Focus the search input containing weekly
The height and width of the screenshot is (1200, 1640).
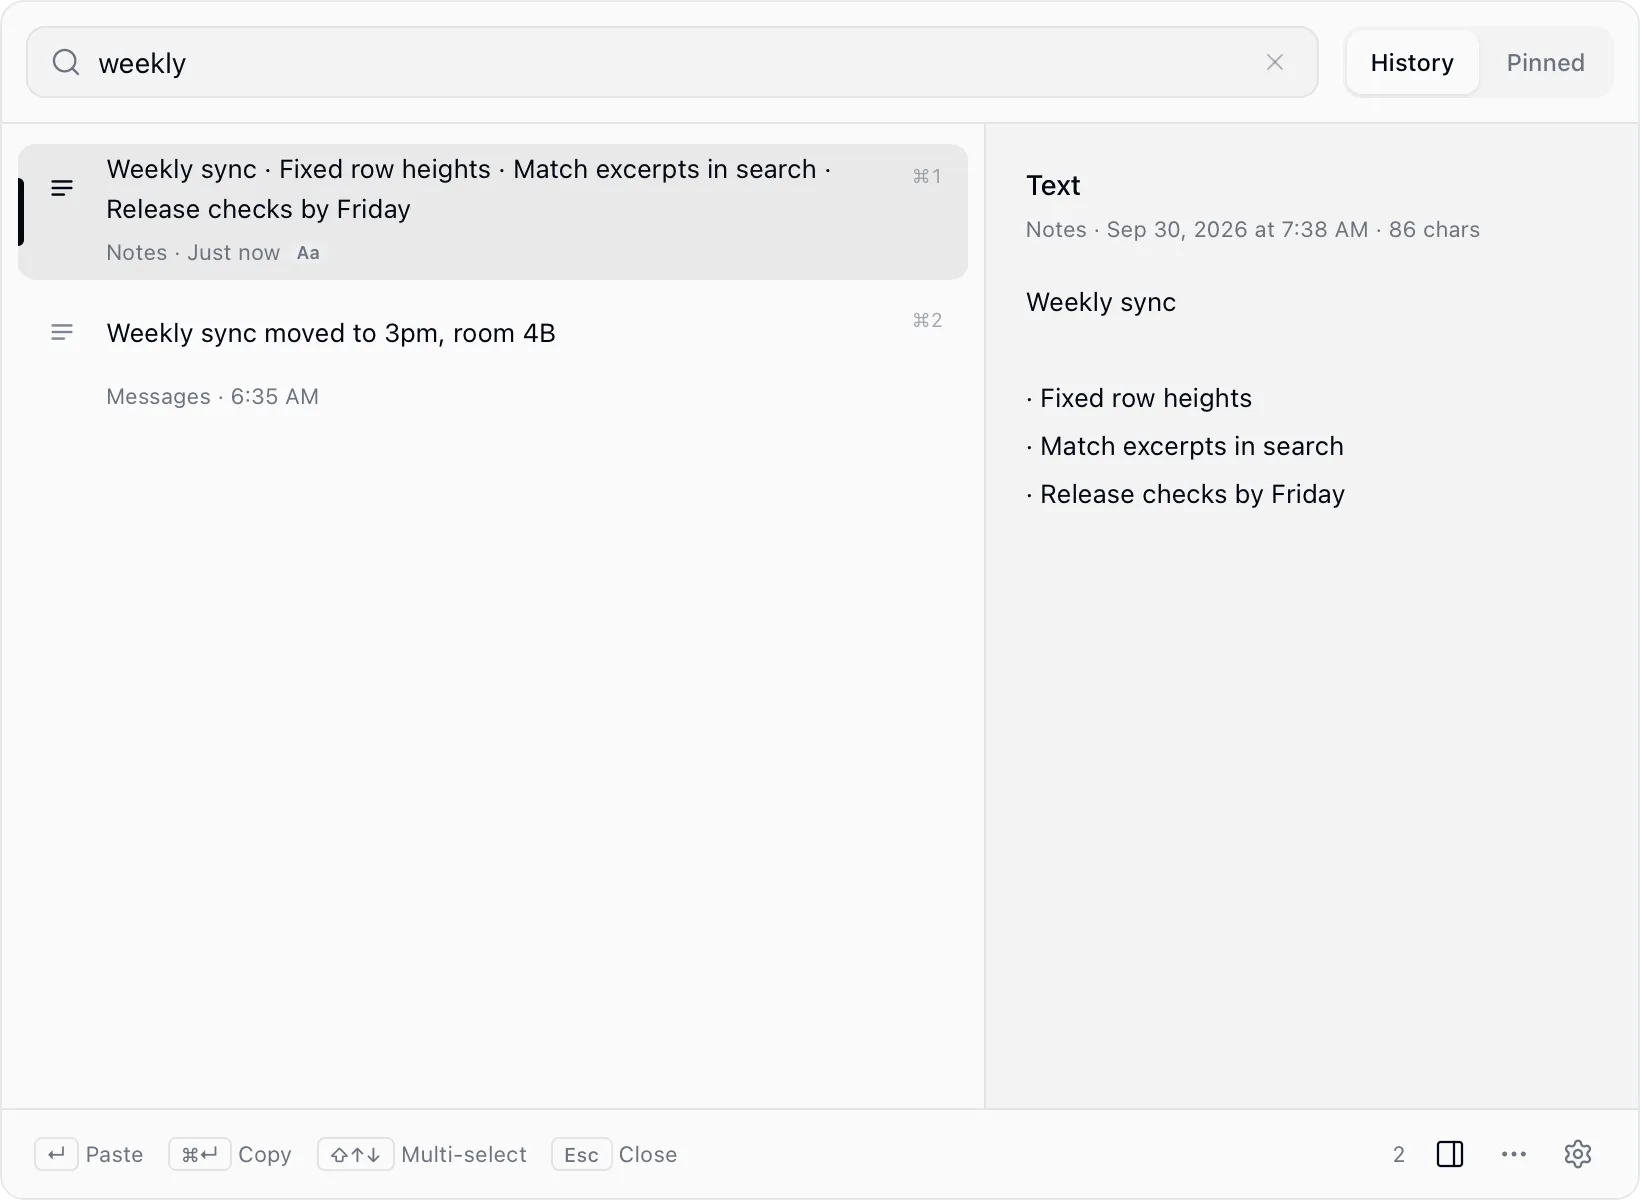[672, 63]
